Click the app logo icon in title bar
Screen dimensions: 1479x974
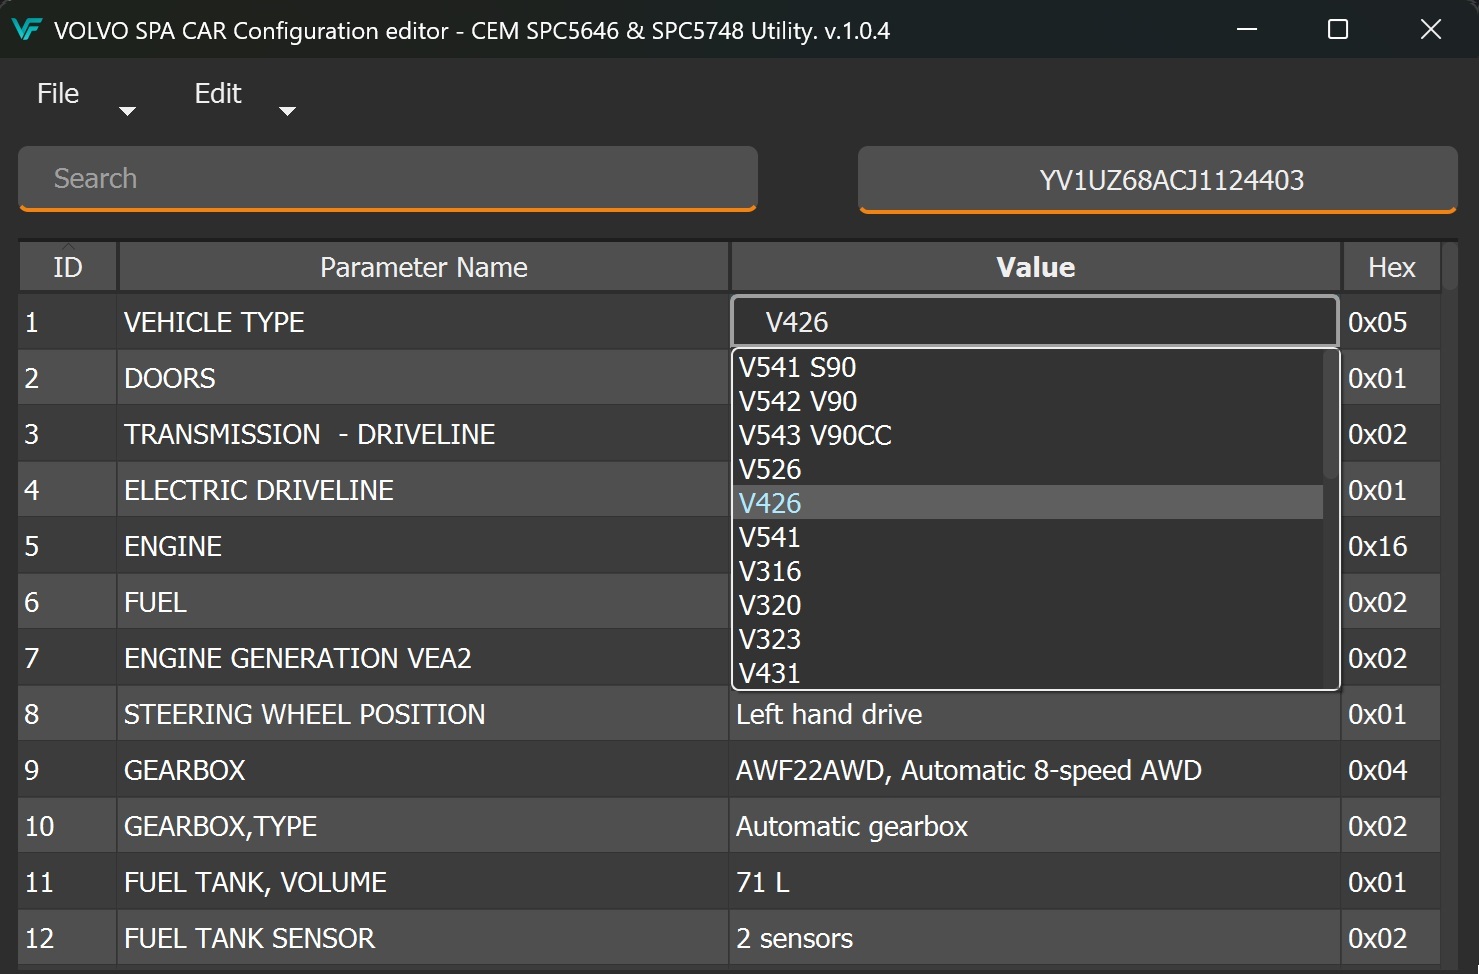26,29
